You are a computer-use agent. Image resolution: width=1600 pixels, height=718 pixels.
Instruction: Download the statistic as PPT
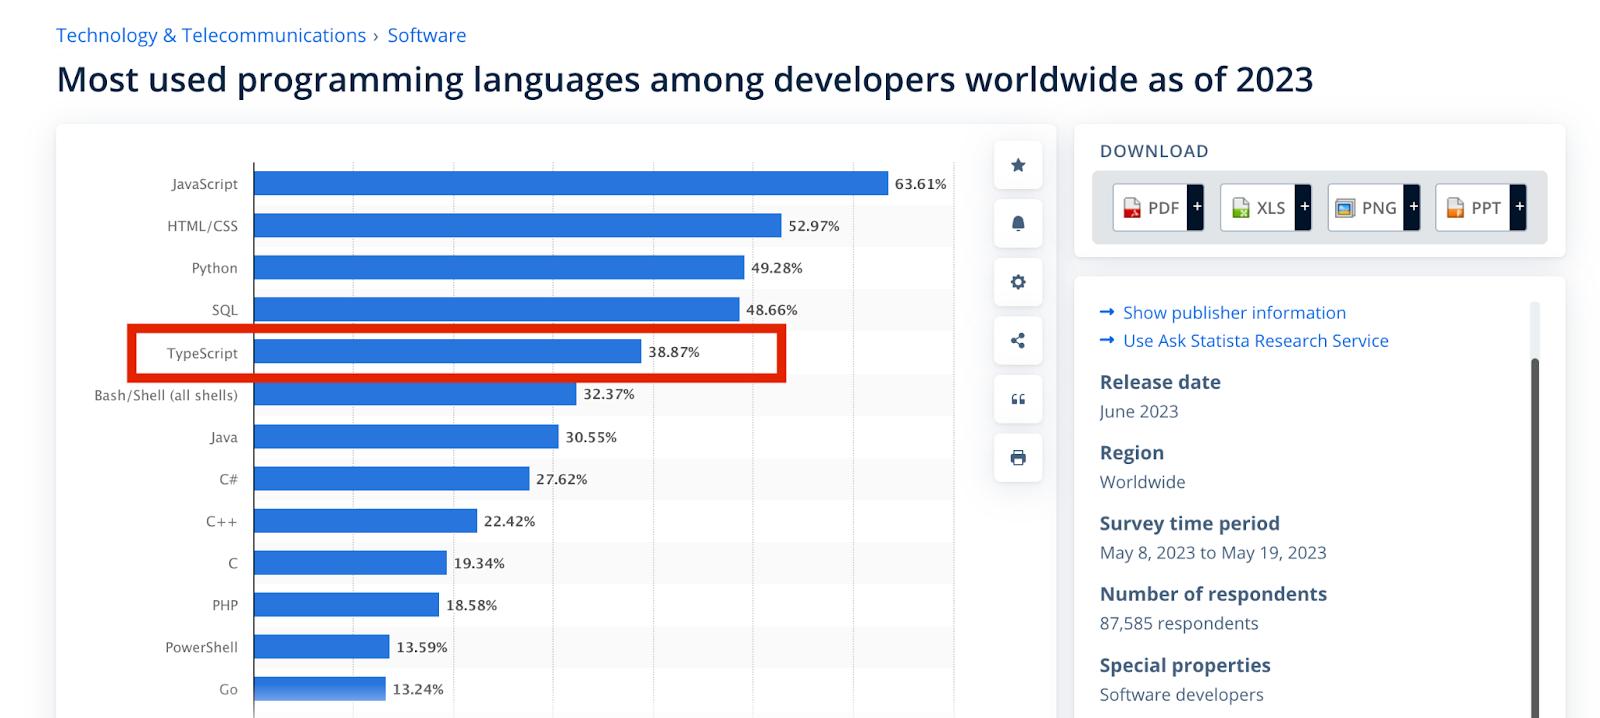[1472, 208]
